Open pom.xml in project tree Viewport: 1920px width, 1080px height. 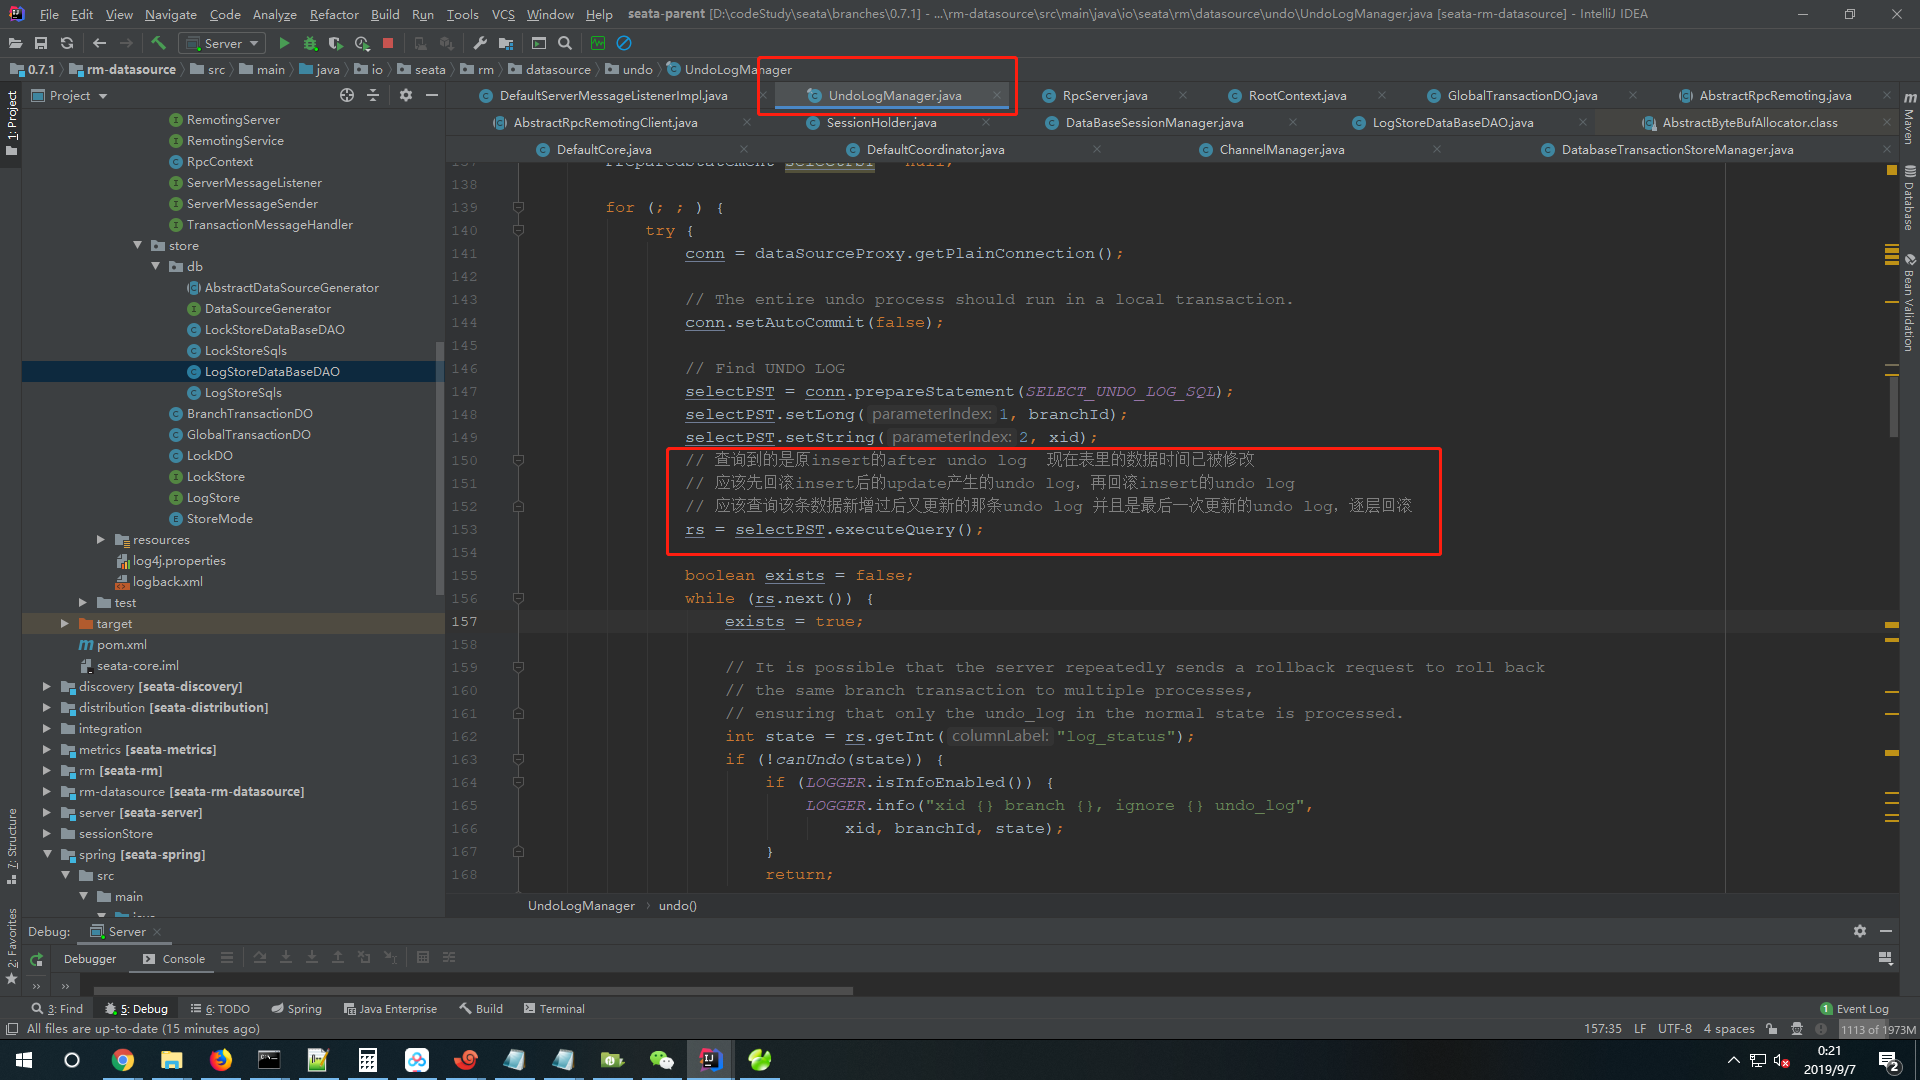[x=121, y=644]
